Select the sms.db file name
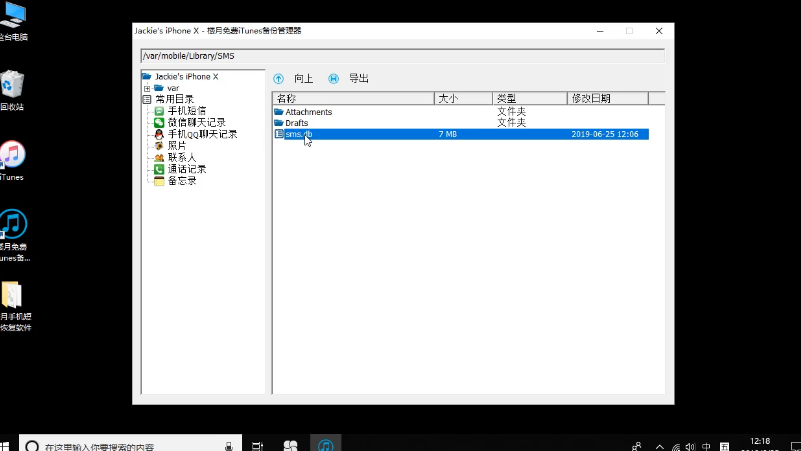 pyautogui.click(x=299, y=134)
